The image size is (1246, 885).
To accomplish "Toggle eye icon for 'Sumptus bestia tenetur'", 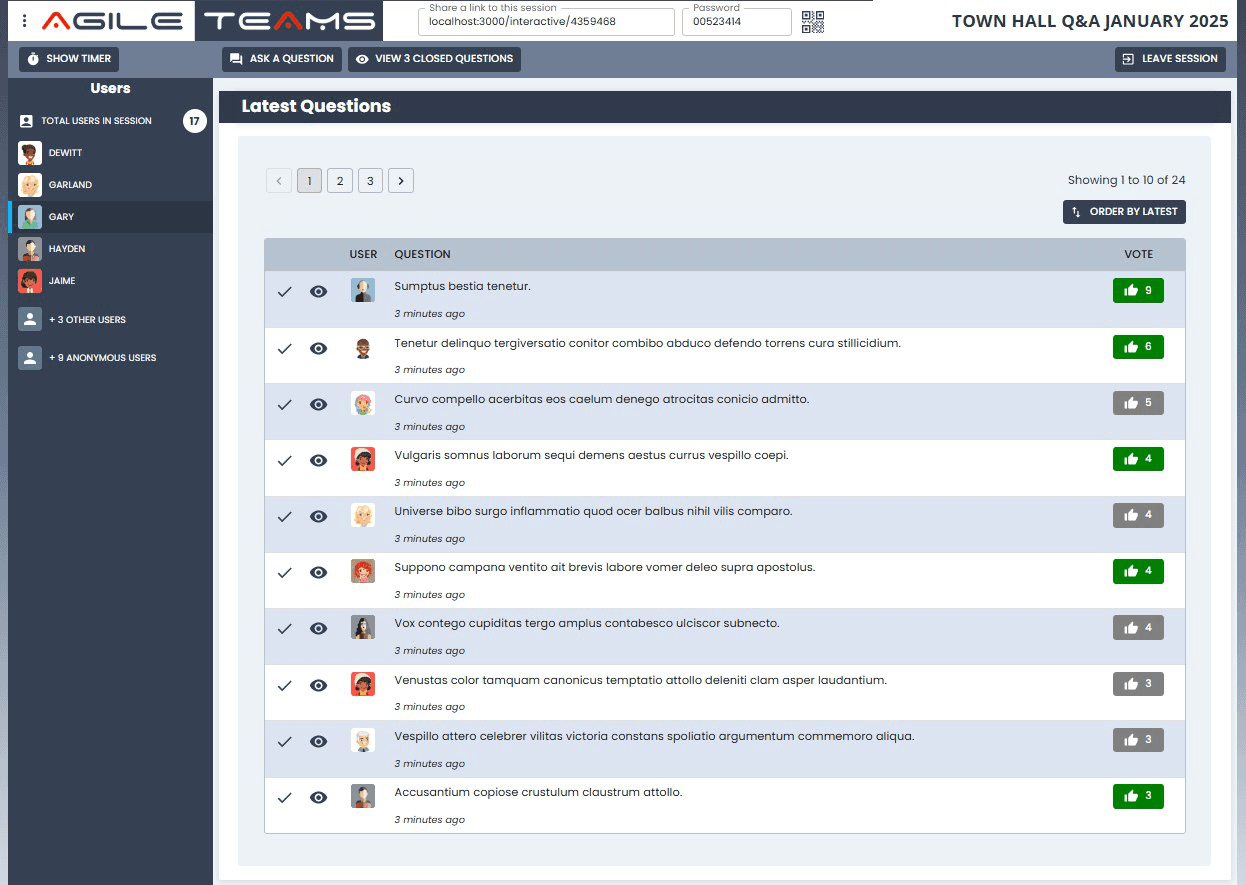I will [x=319, y=292].
